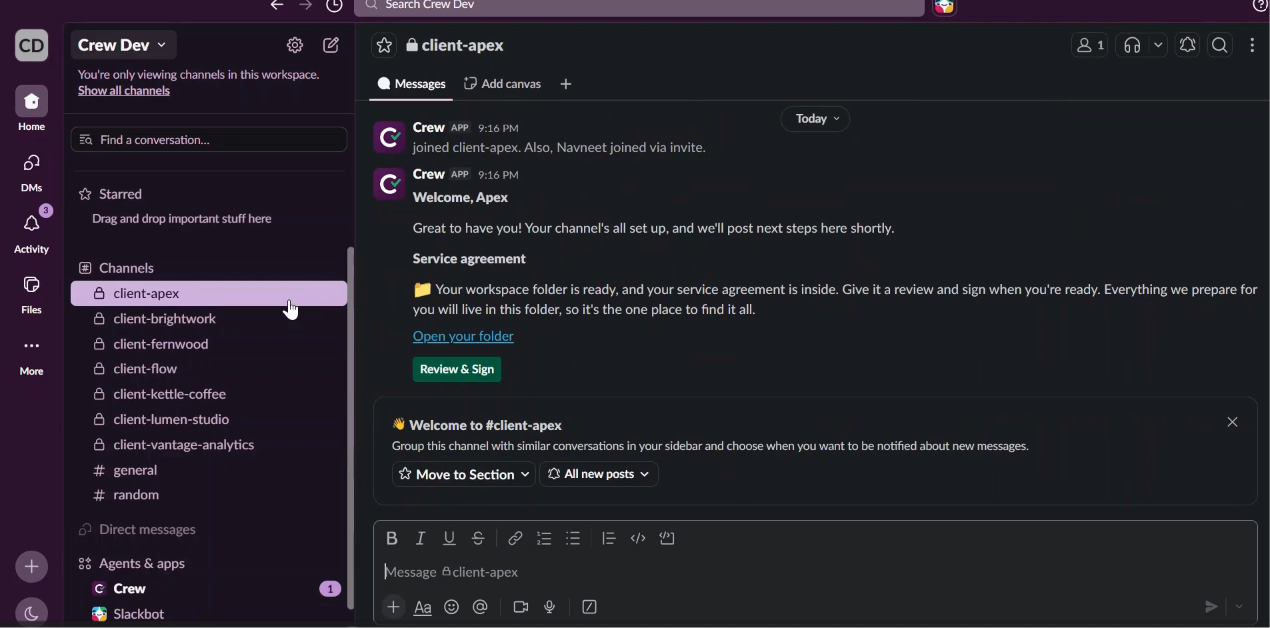Open channel more actions menu
The width and height of the screenshot is (1270, 628).
coord(1253,45)
